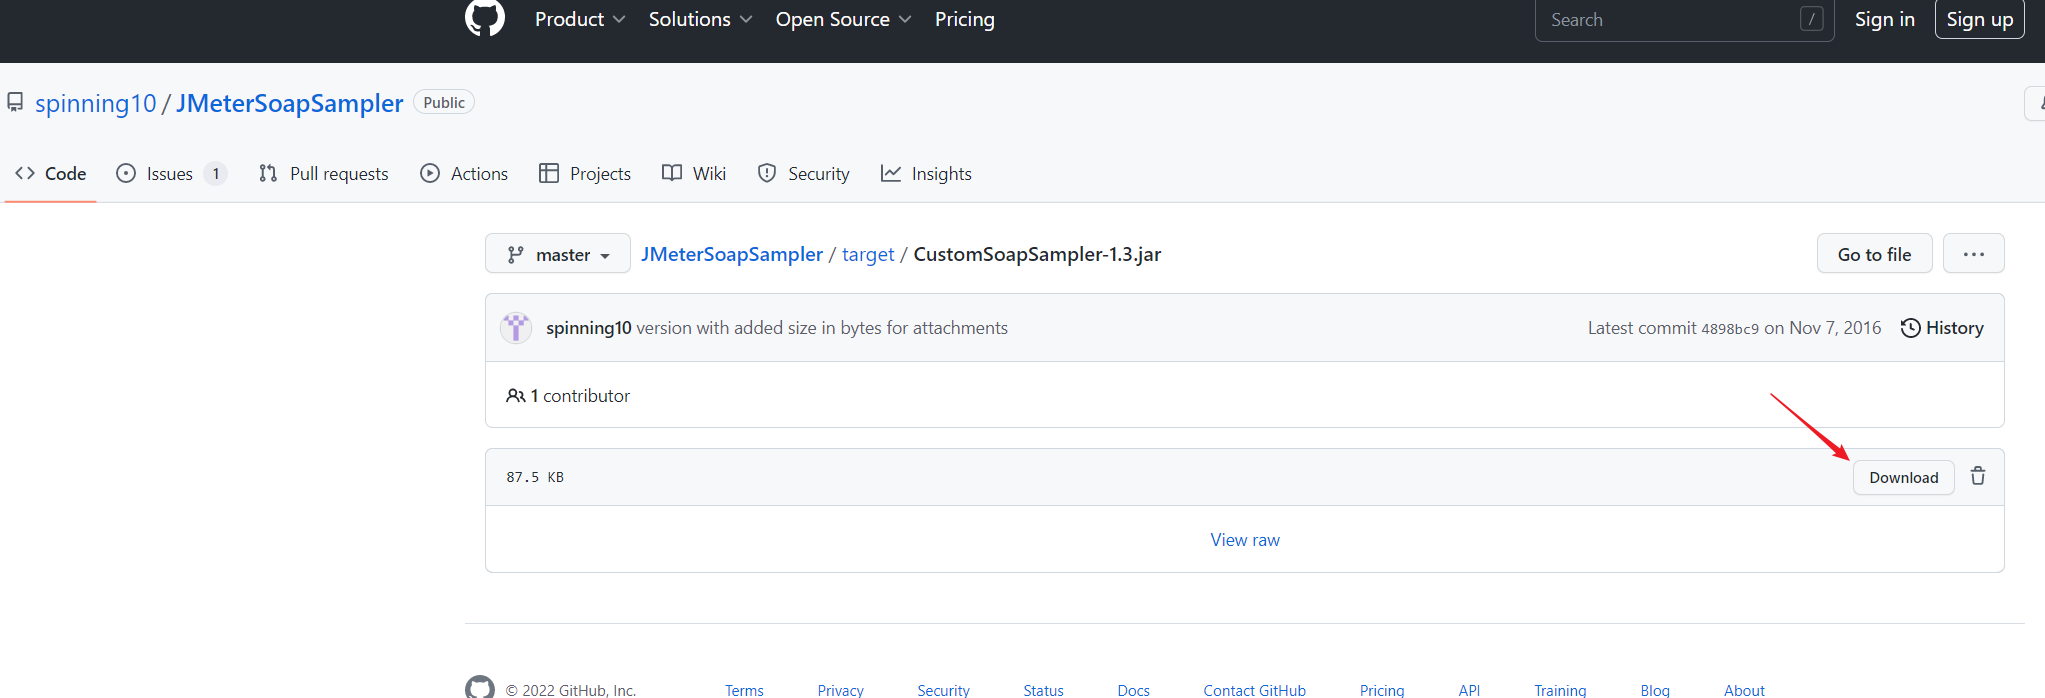Open the target folder breadcrumb link
This screenshot has height=698, width=2045.
click(867, 255)
